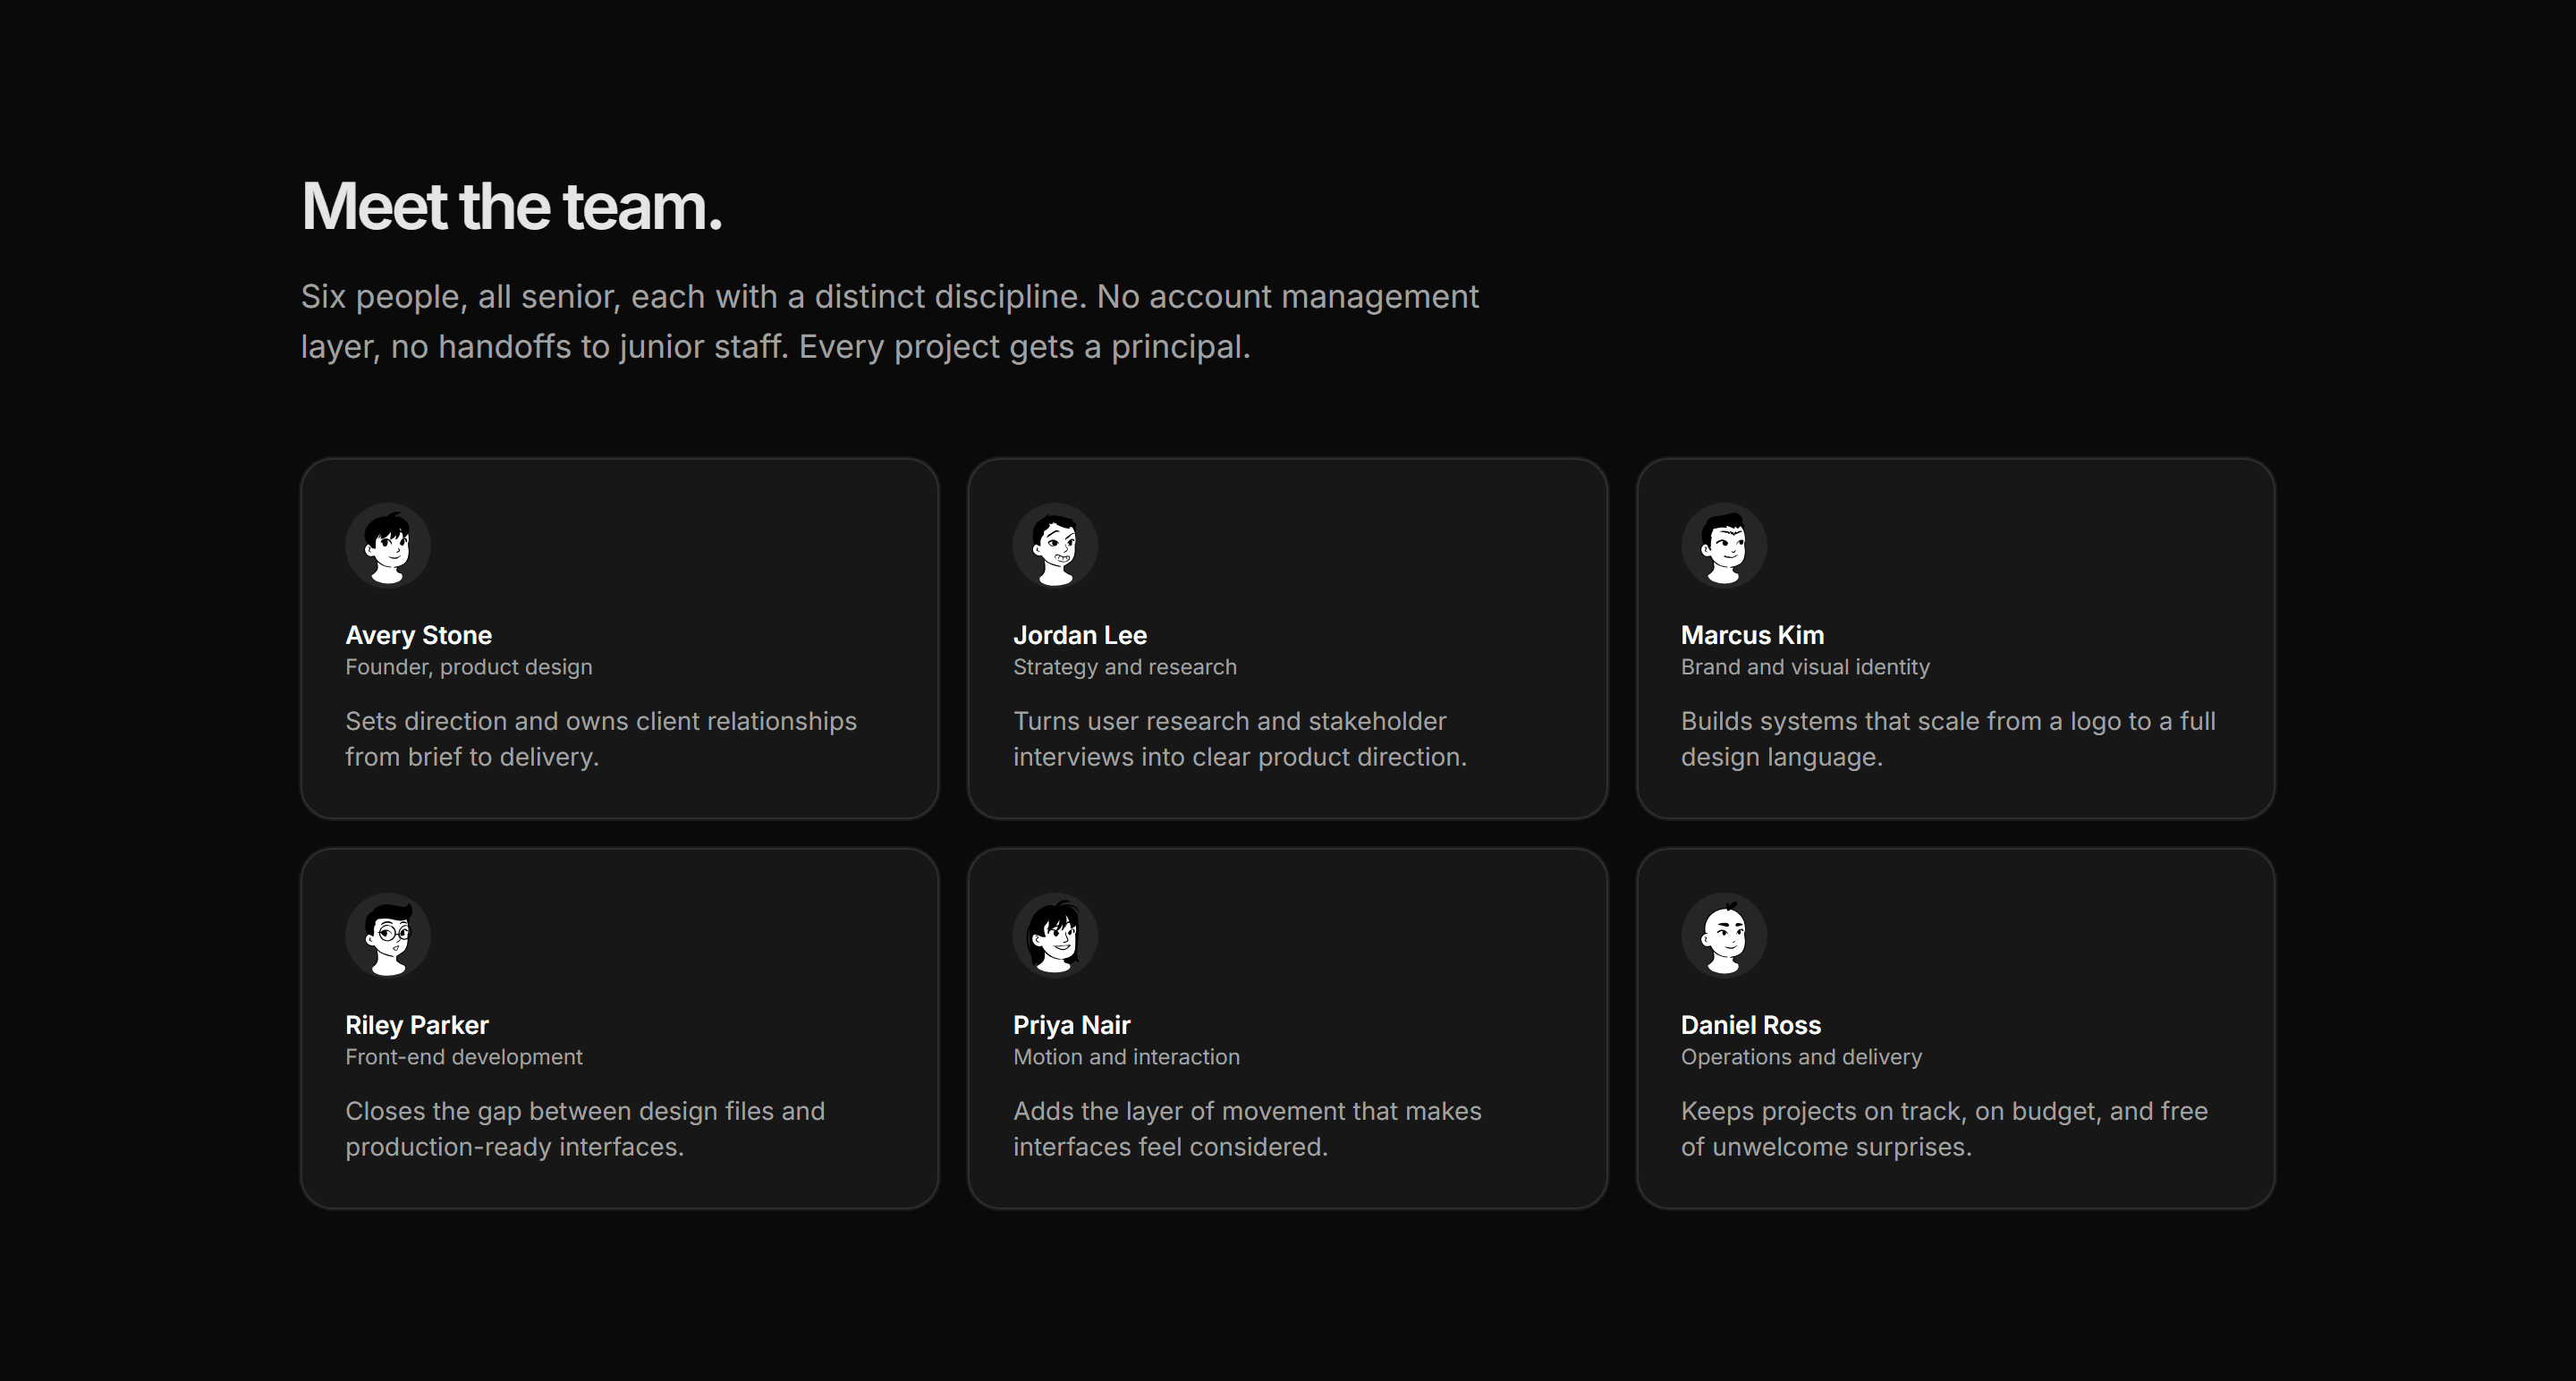Select the name Daniel Ross
This screenshot has width=2576, height=1381.
pyautogui.click(x=1751, y=1025)
